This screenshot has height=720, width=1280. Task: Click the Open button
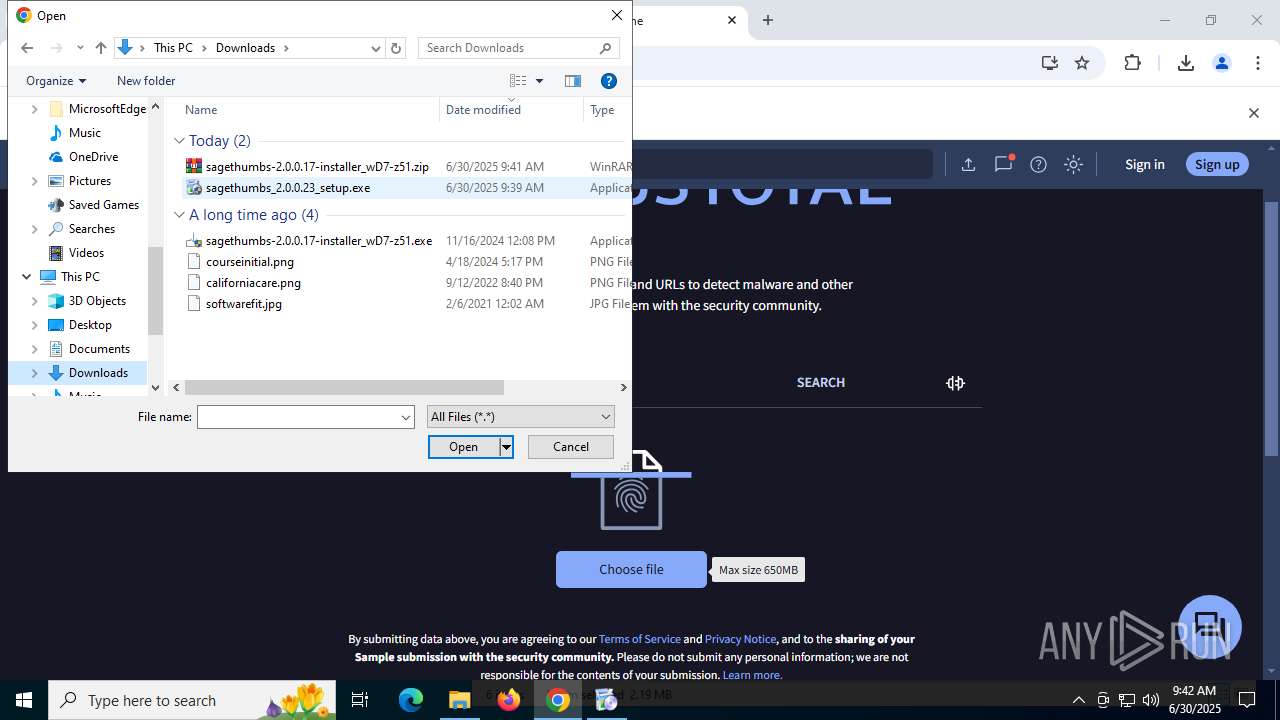[x=464, y=447]
